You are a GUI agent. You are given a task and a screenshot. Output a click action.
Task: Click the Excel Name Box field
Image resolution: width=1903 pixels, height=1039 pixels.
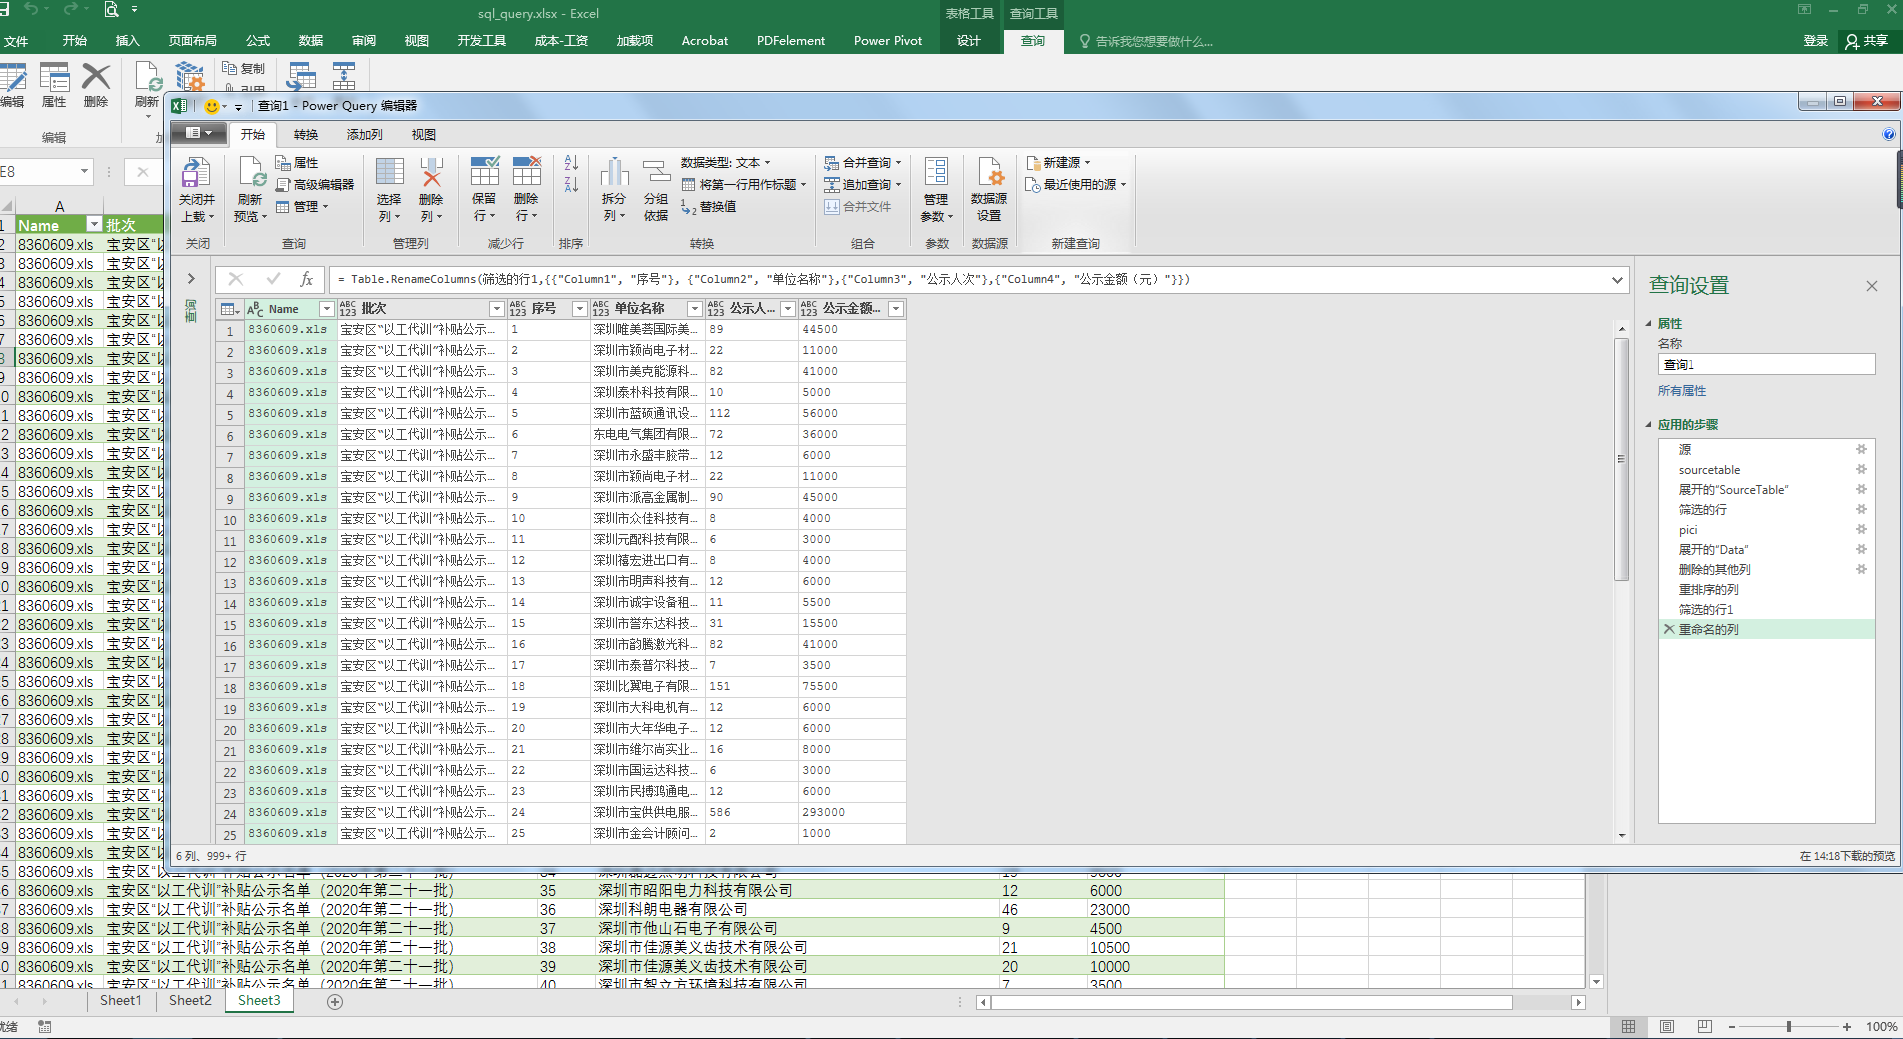pos(45,172)
